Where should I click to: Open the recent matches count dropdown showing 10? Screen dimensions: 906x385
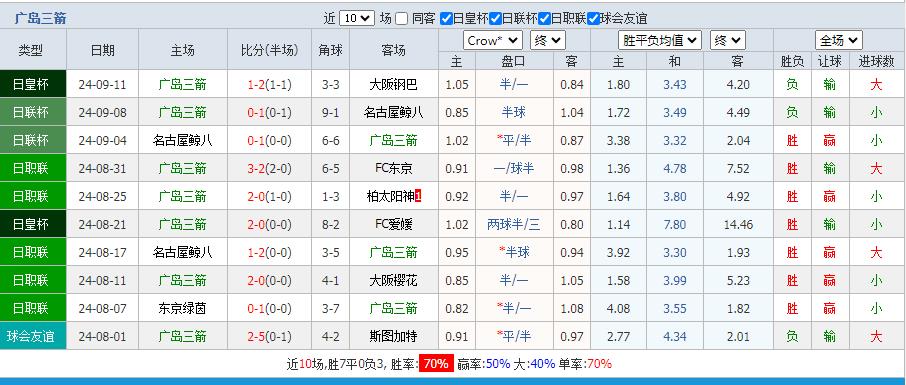[x=357, y=18]
